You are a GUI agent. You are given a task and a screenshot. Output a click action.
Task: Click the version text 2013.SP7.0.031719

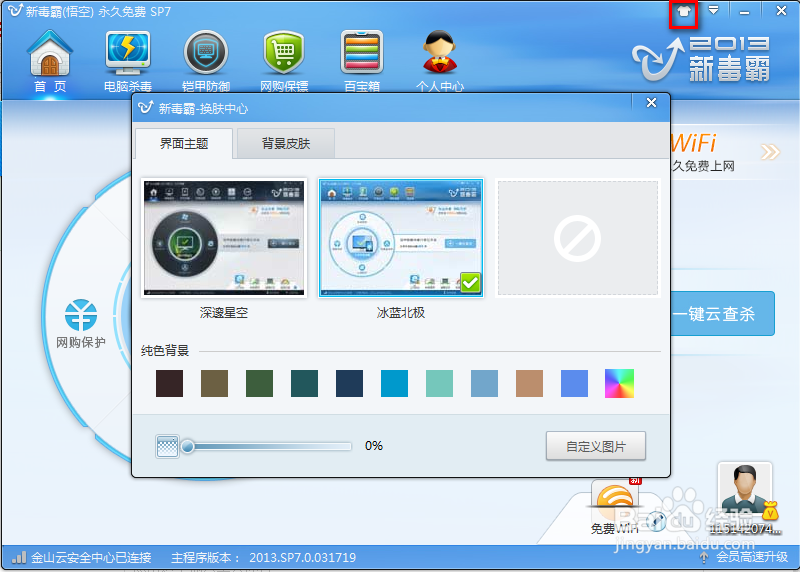(x=302, y=557)
